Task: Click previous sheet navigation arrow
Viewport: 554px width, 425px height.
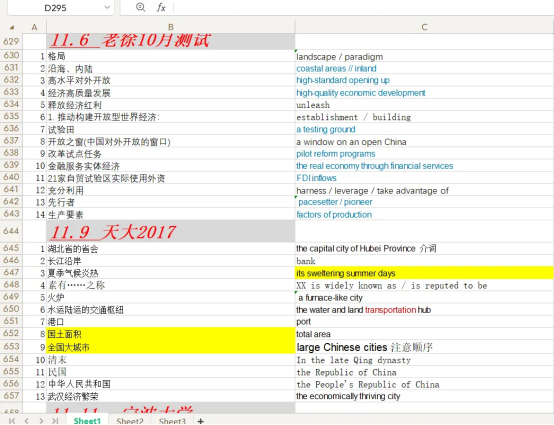Action: pos(26,420)
